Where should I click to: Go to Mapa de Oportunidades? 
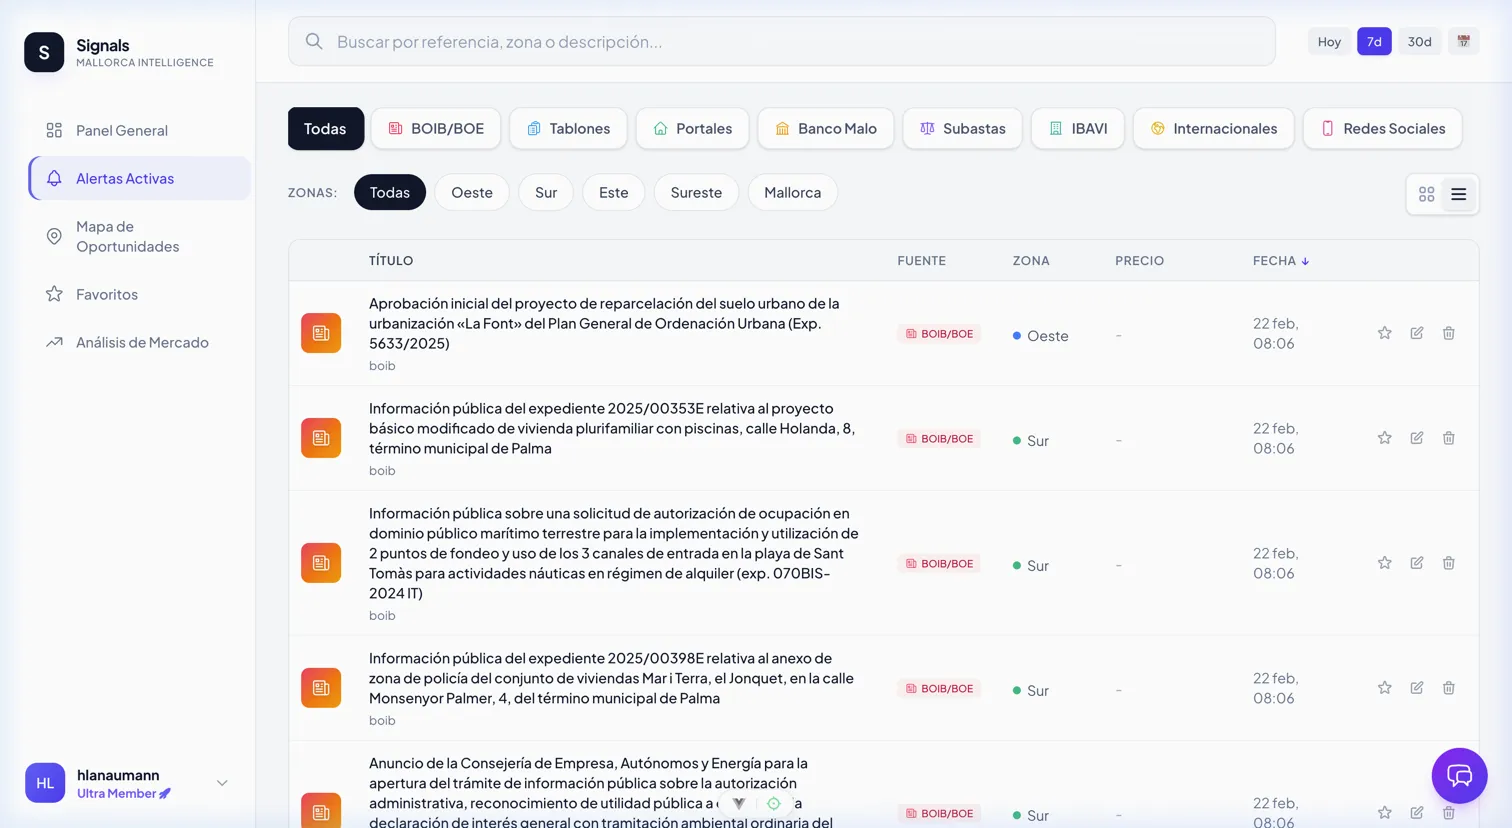click(127, 236)
